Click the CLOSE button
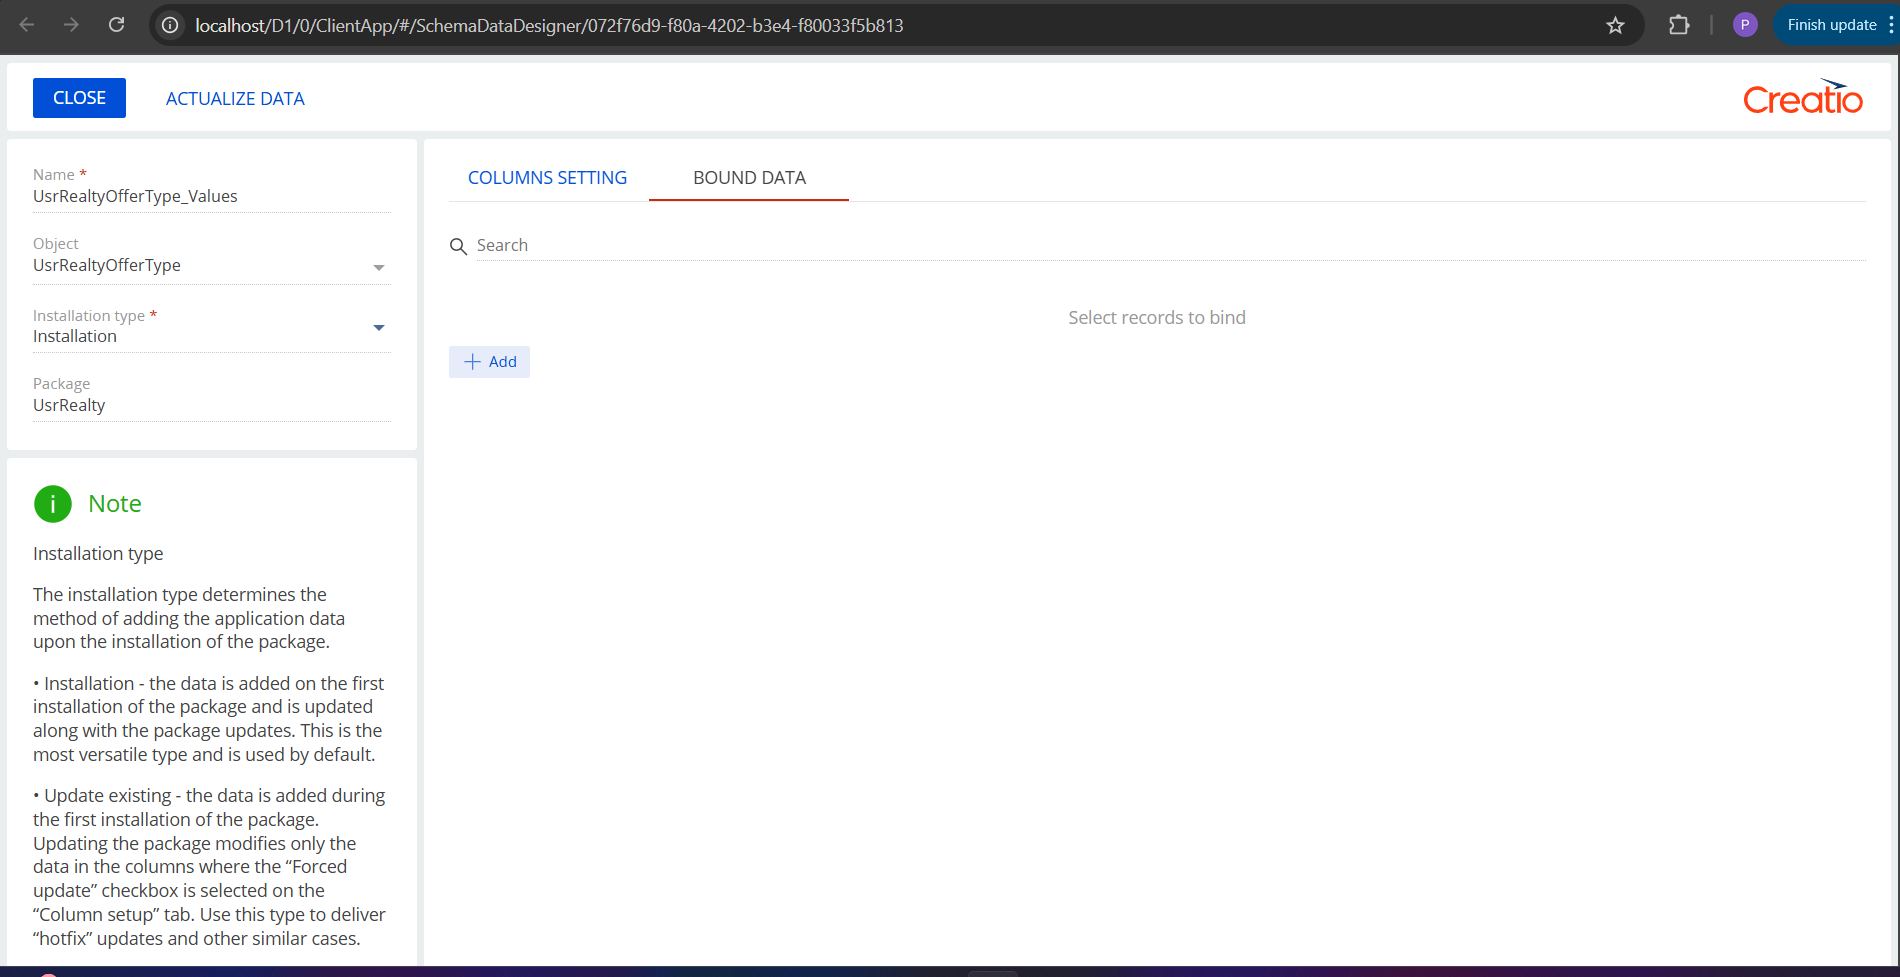 coord(79,98)
